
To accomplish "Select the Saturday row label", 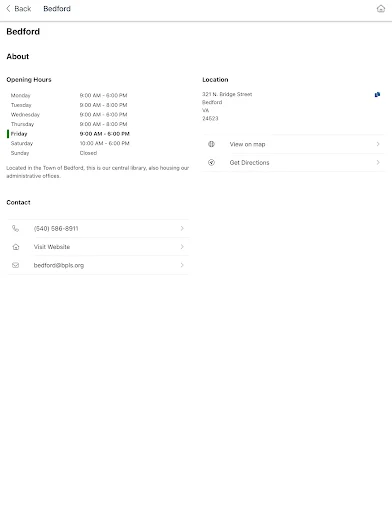I will [22, 143].
